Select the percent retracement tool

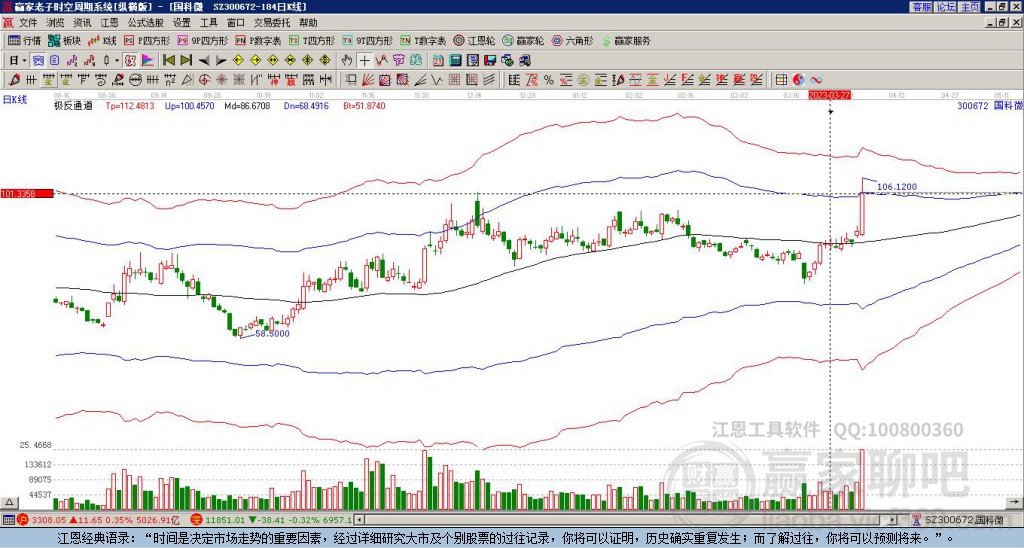(x=549, y=80)
